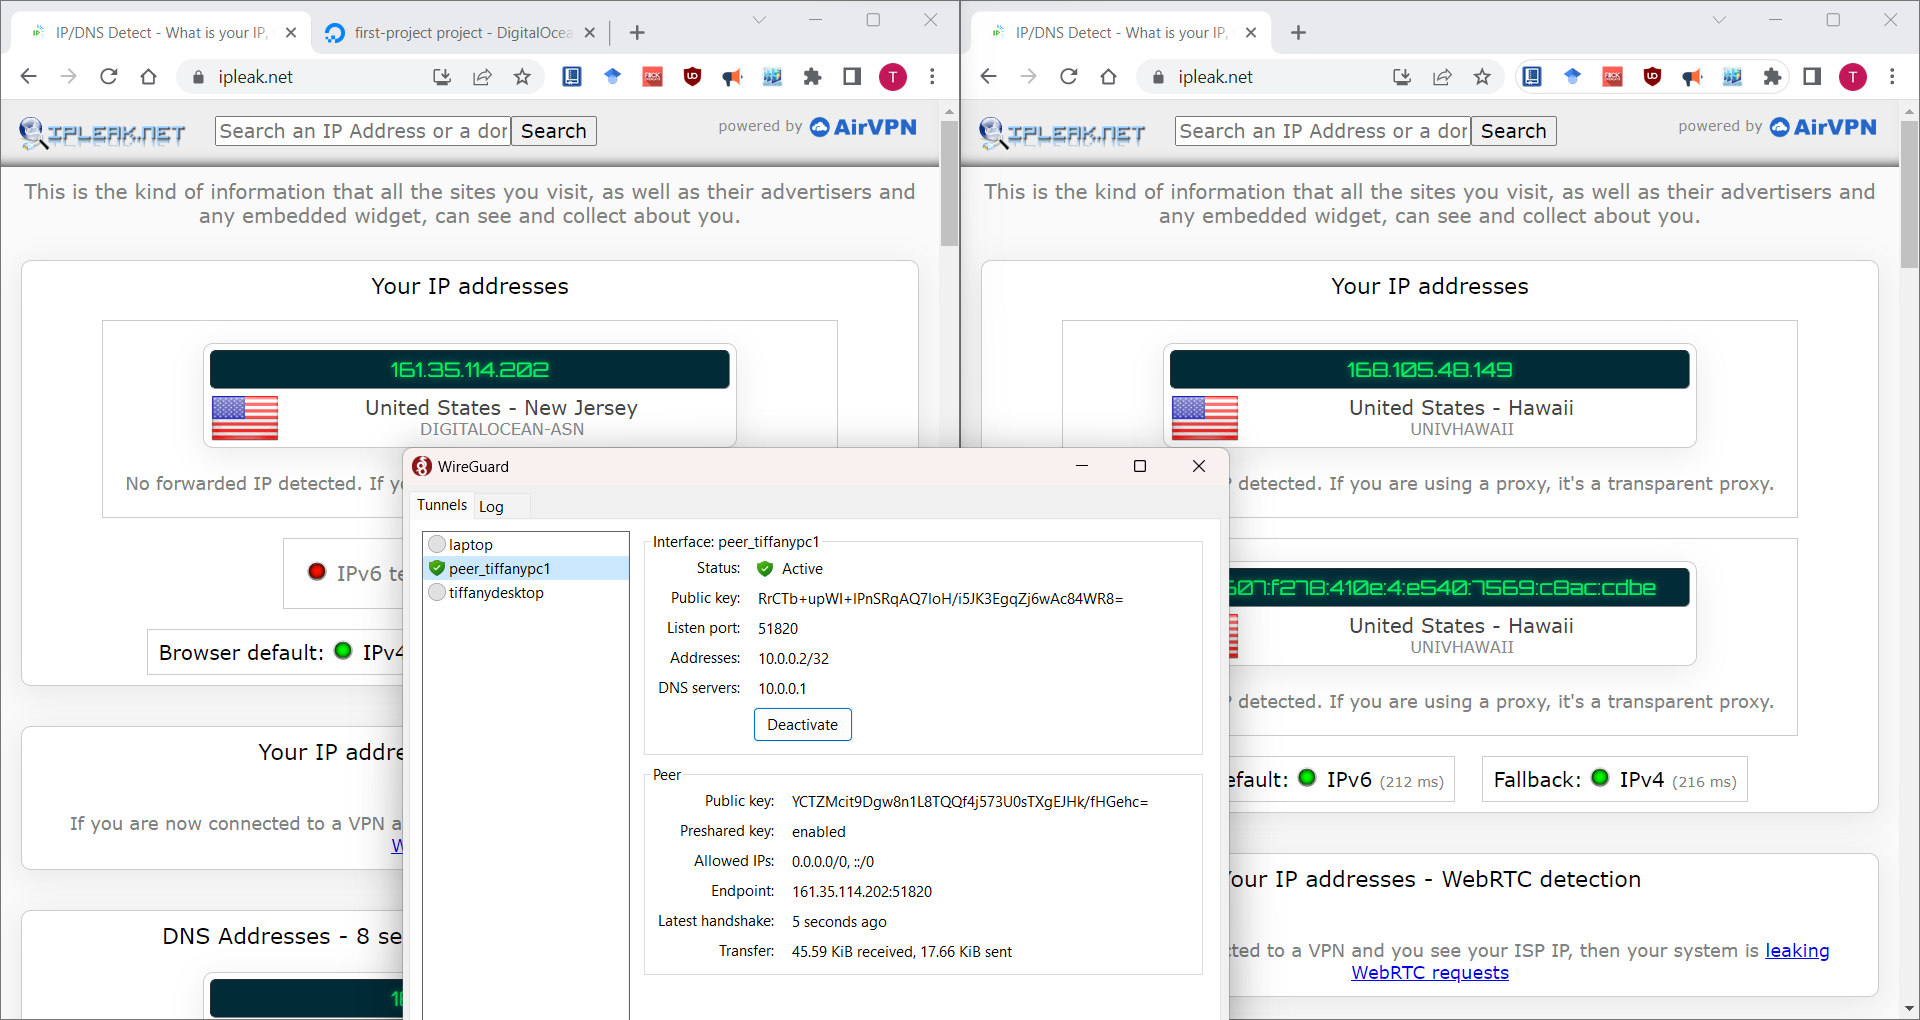Open new tab in left browser window

[x=637, y=33]
